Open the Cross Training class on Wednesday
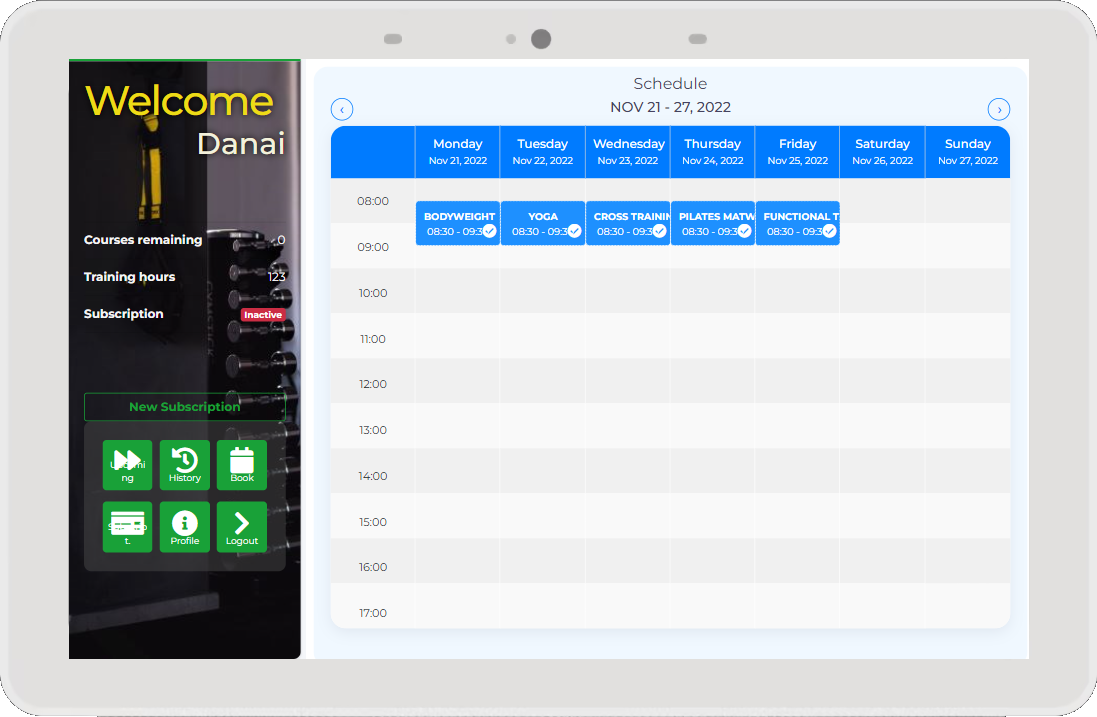The width and height of the screenshot is (1097, 717). (628, 223)
